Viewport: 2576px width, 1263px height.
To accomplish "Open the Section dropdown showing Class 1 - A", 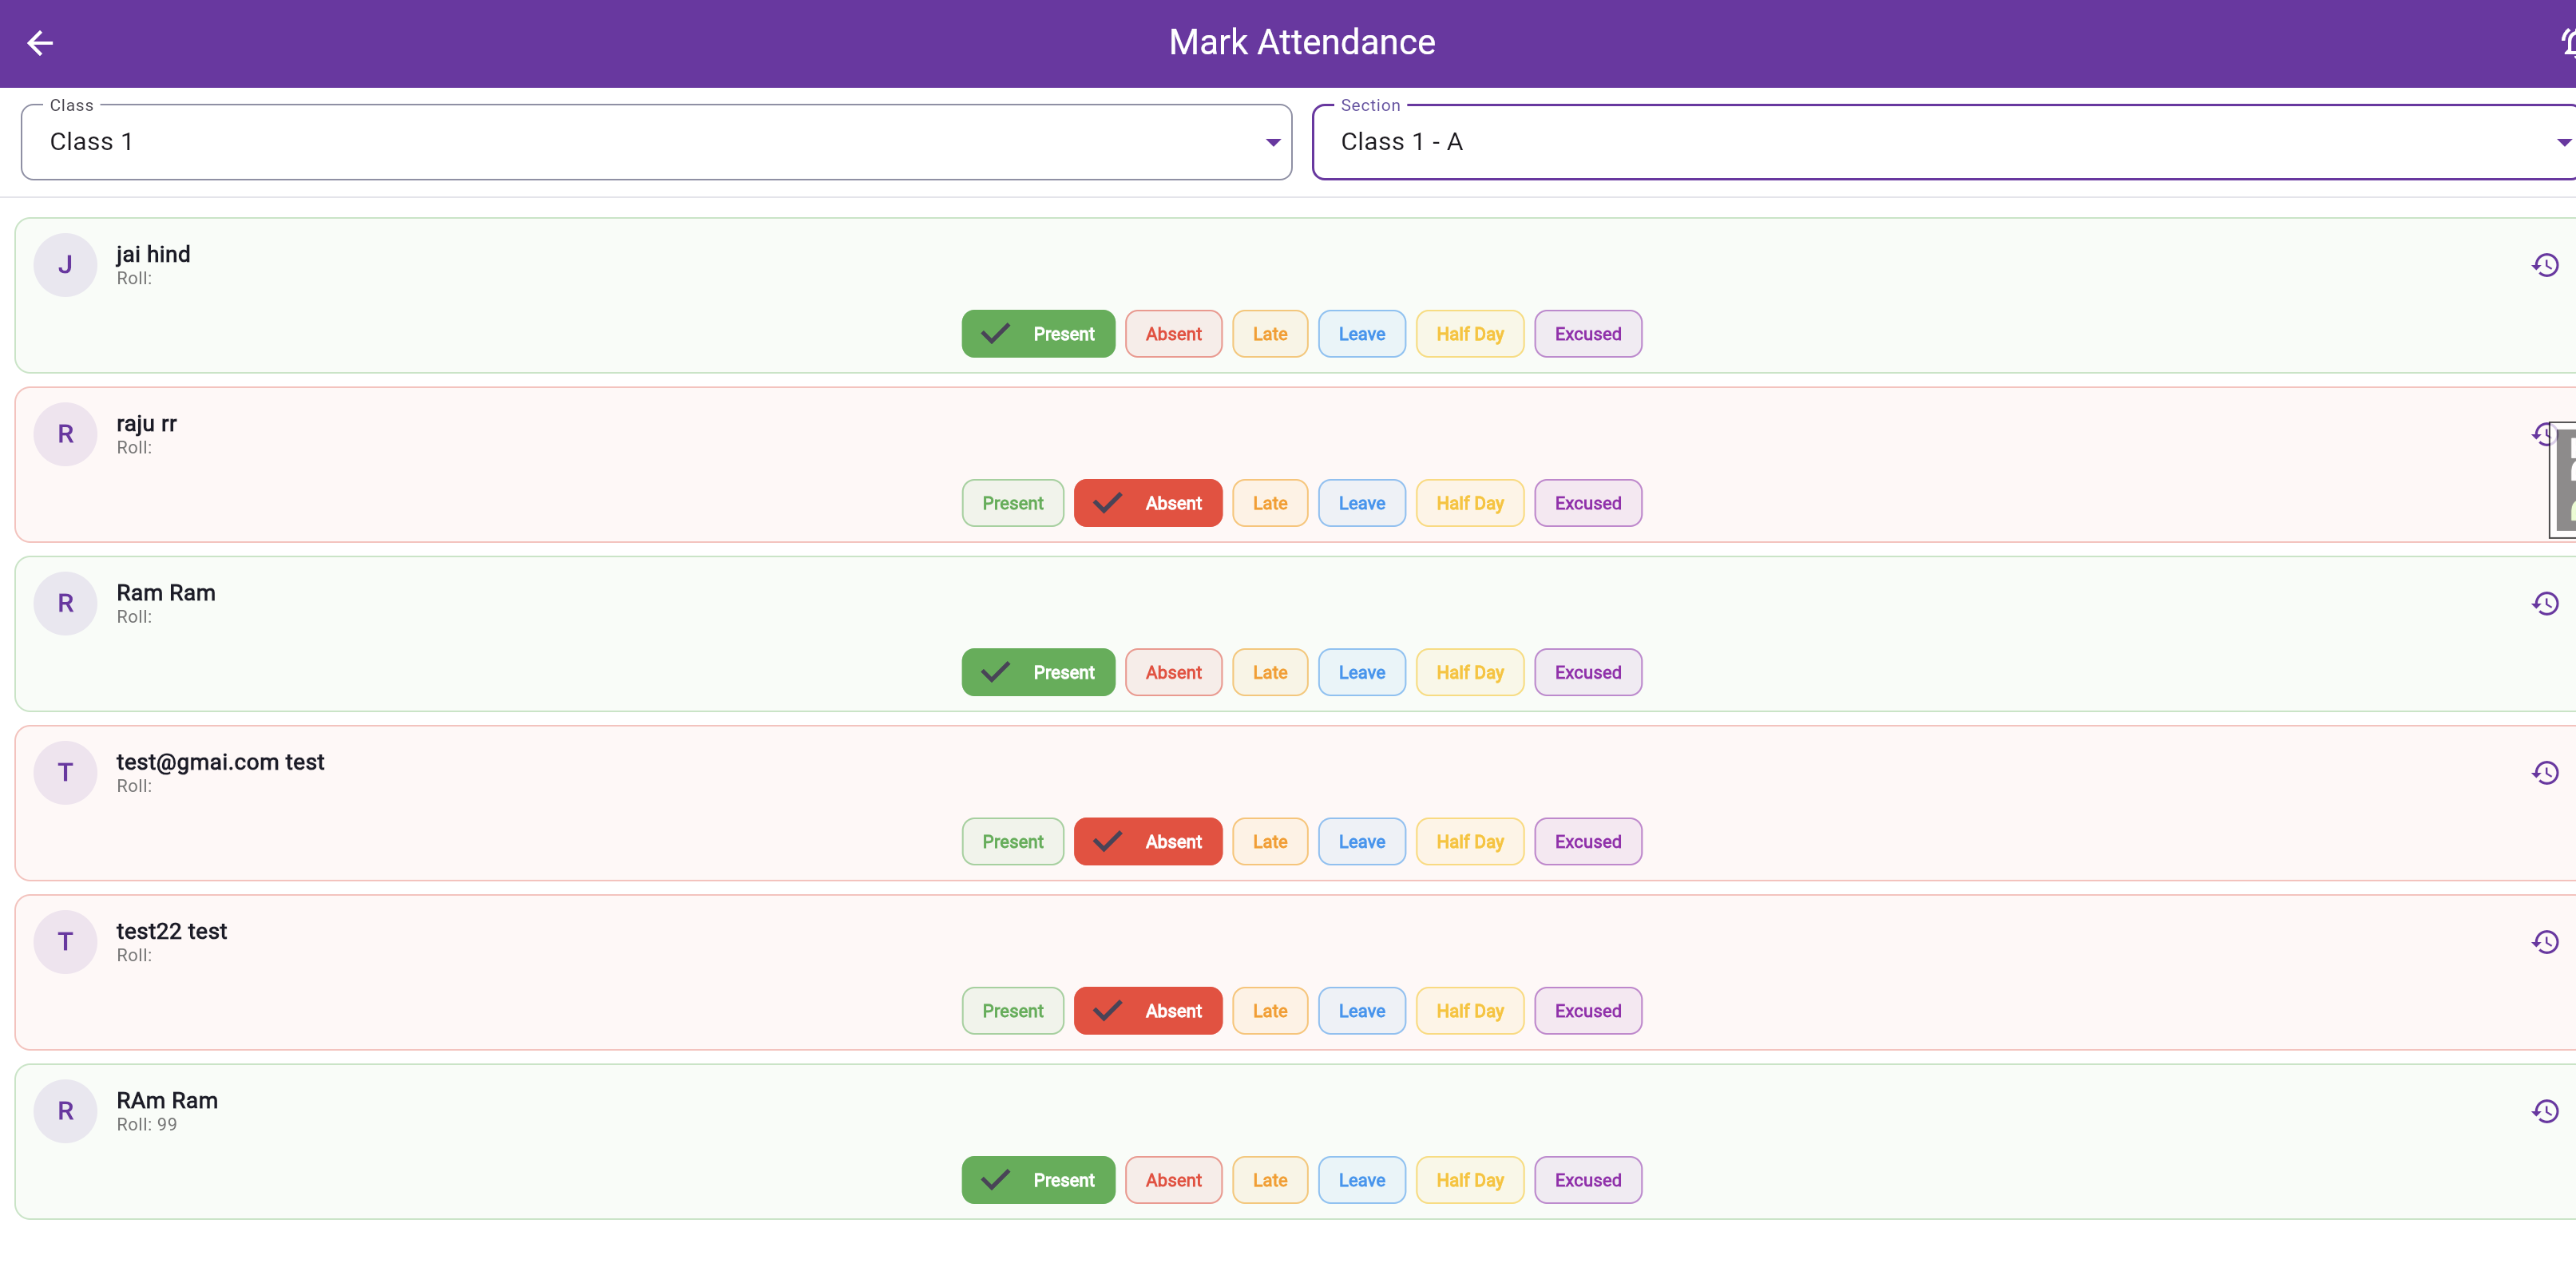I will pos(1944,142).
